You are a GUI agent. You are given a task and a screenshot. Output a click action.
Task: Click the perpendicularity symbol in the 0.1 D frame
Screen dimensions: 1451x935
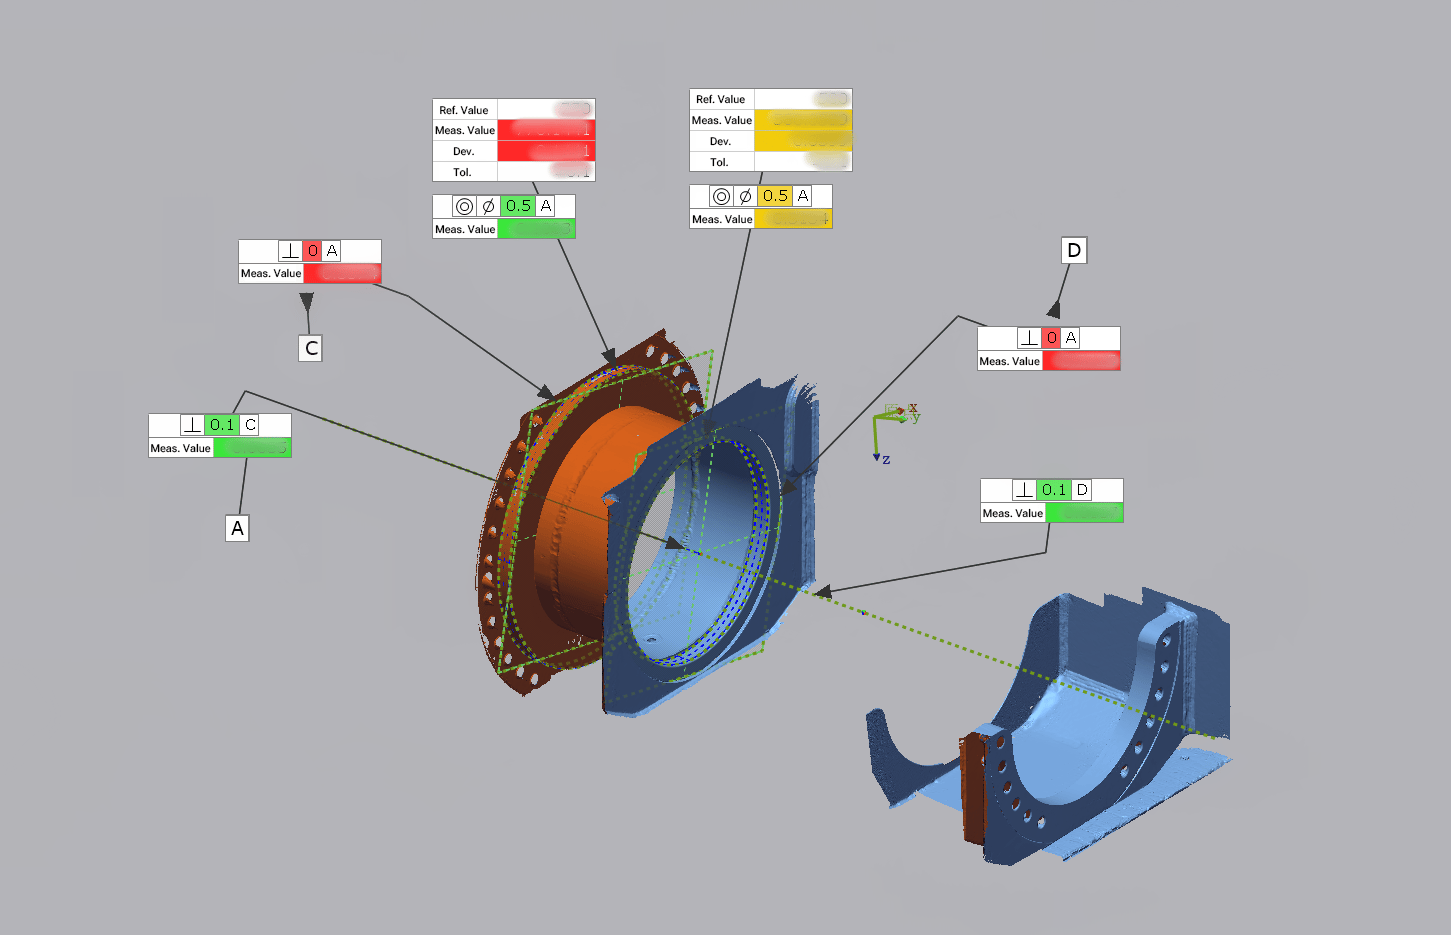pos(1024,490)
